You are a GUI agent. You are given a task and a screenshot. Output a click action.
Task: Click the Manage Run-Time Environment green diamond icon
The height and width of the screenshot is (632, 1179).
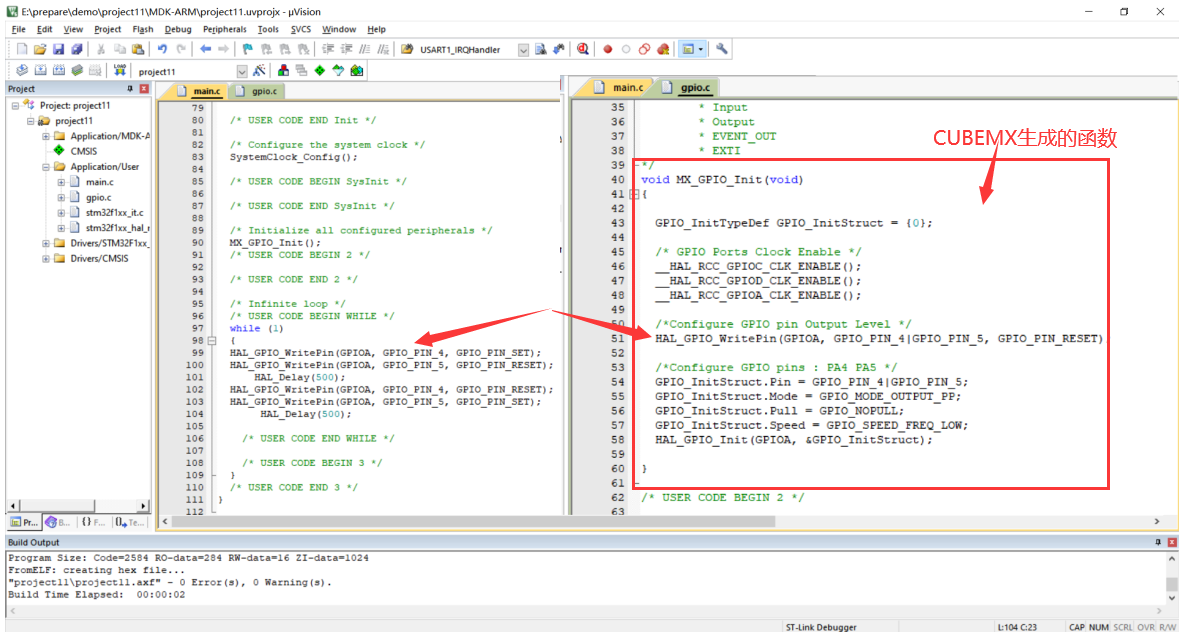coord(320,71)
